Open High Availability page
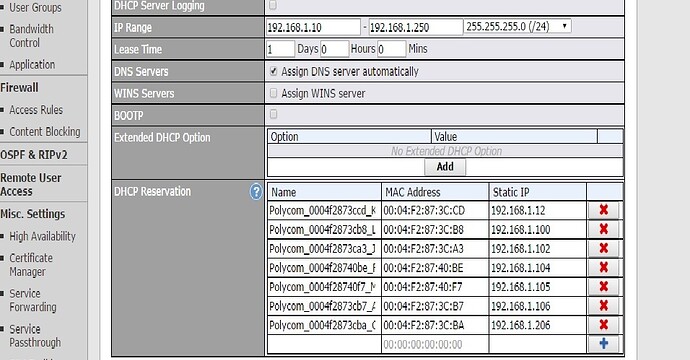This screenshot has height=360, width=690. coord(42,236)
